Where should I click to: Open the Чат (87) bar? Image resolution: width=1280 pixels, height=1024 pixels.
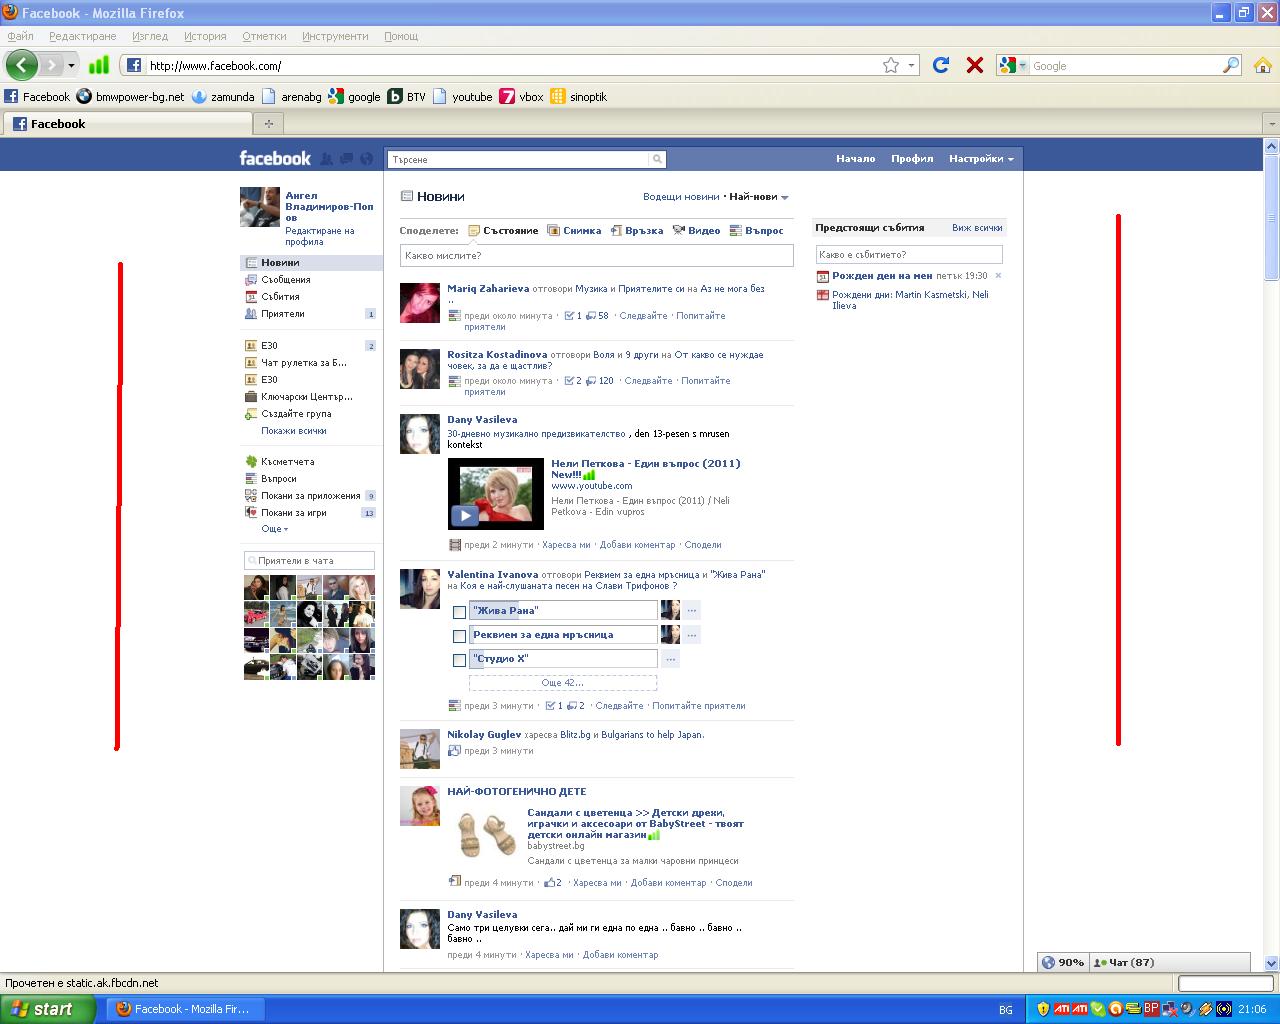(1169, 962)
